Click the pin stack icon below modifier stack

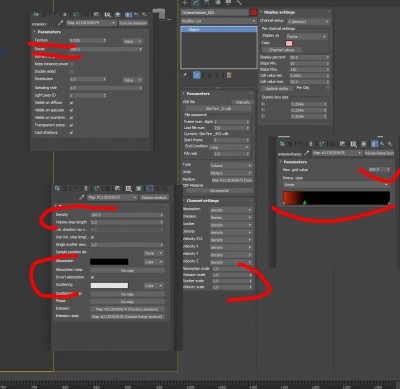(185, 75)
